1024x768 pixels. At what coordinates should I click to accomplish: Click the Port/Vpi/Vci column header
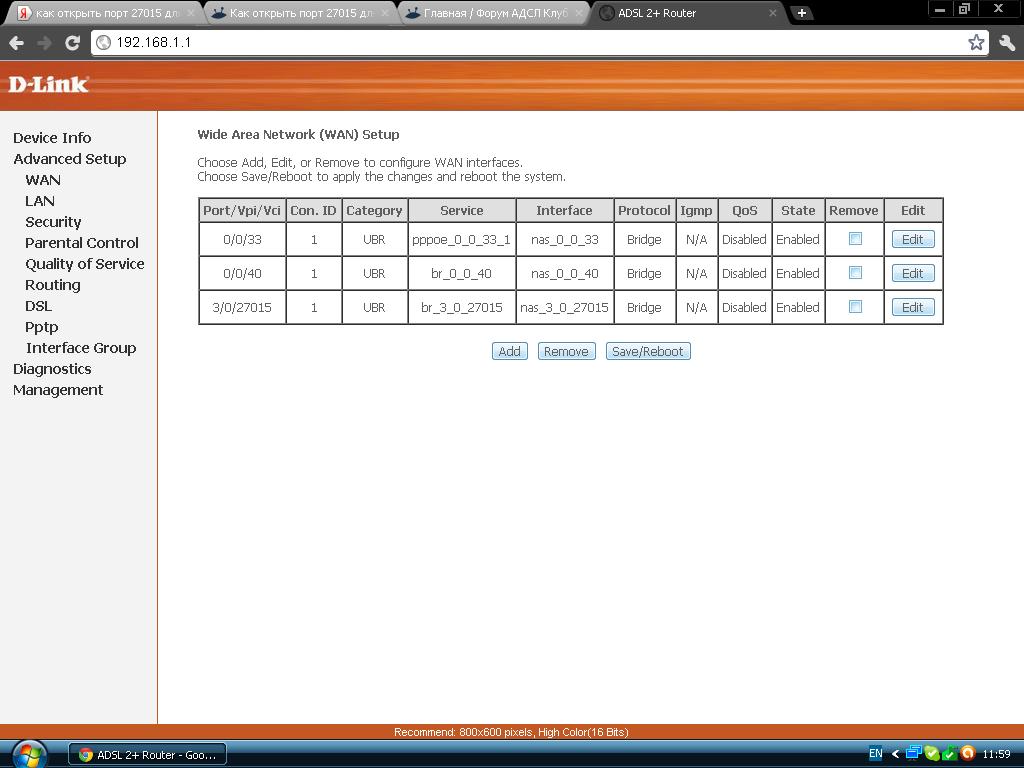point(242,210)
